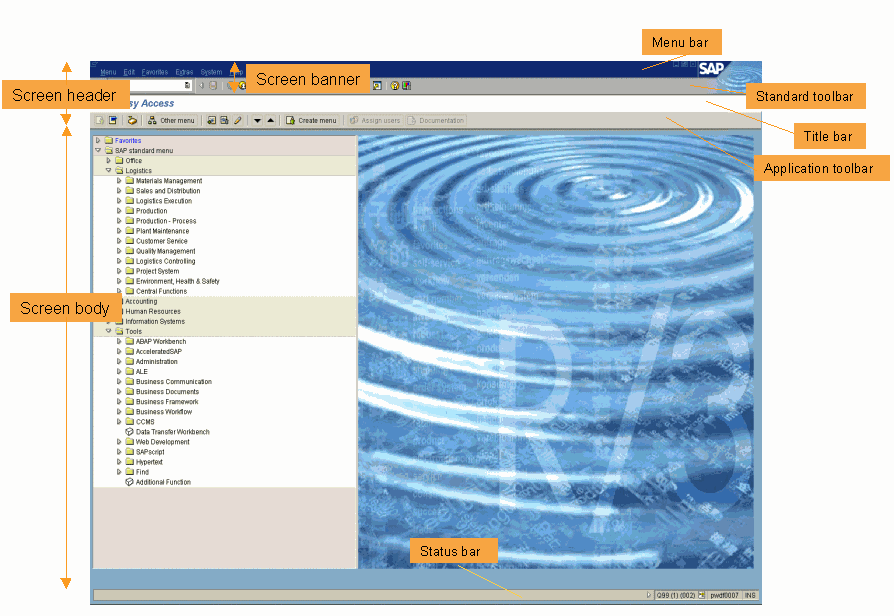Collapse the Logistics folder

tap(108, 171)
